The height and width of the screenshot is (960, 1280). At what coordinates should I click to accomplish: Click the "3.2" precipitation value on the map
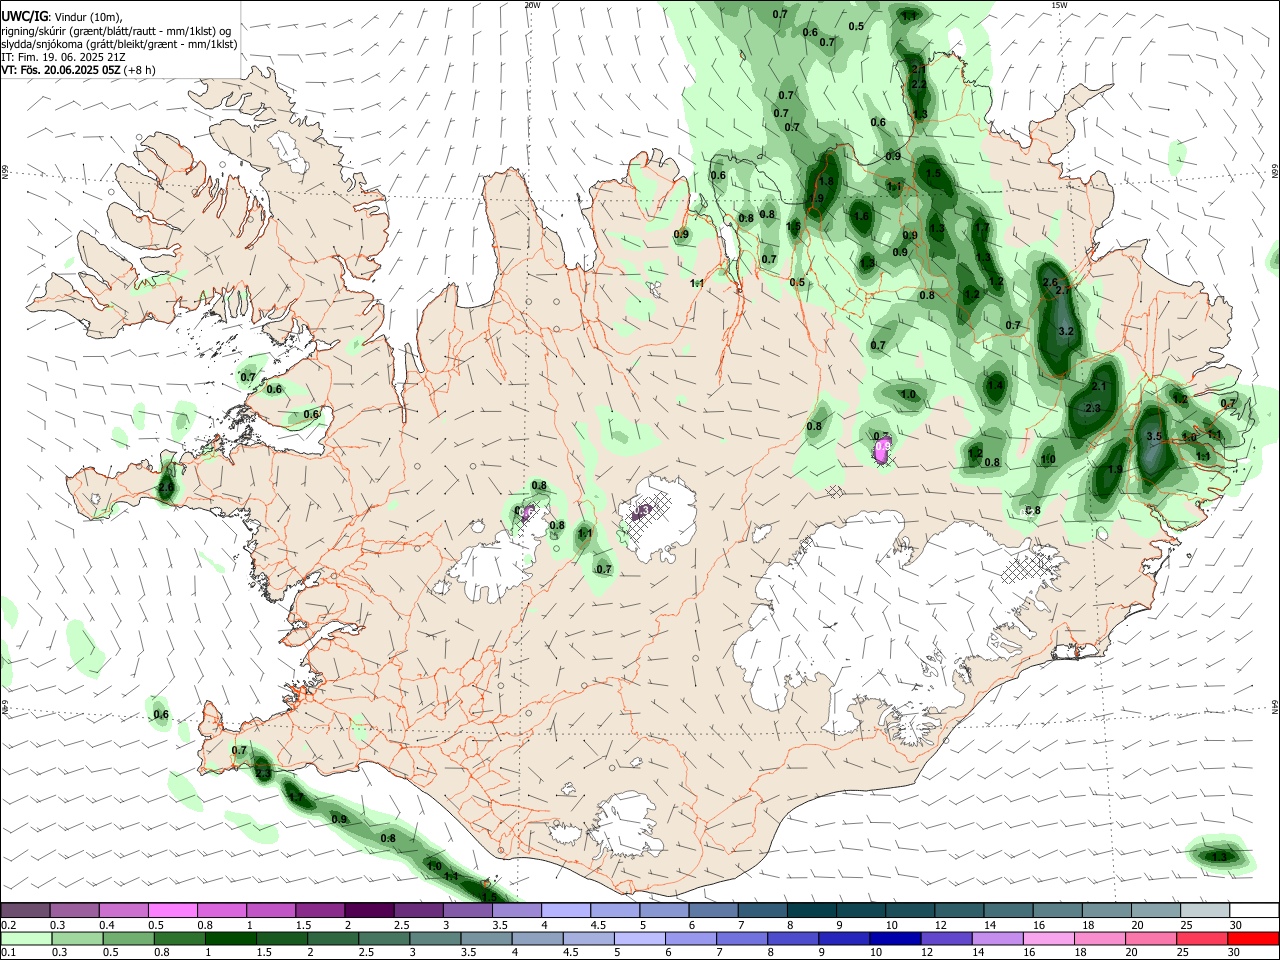pyautogui.click(x=1065, y=331)
